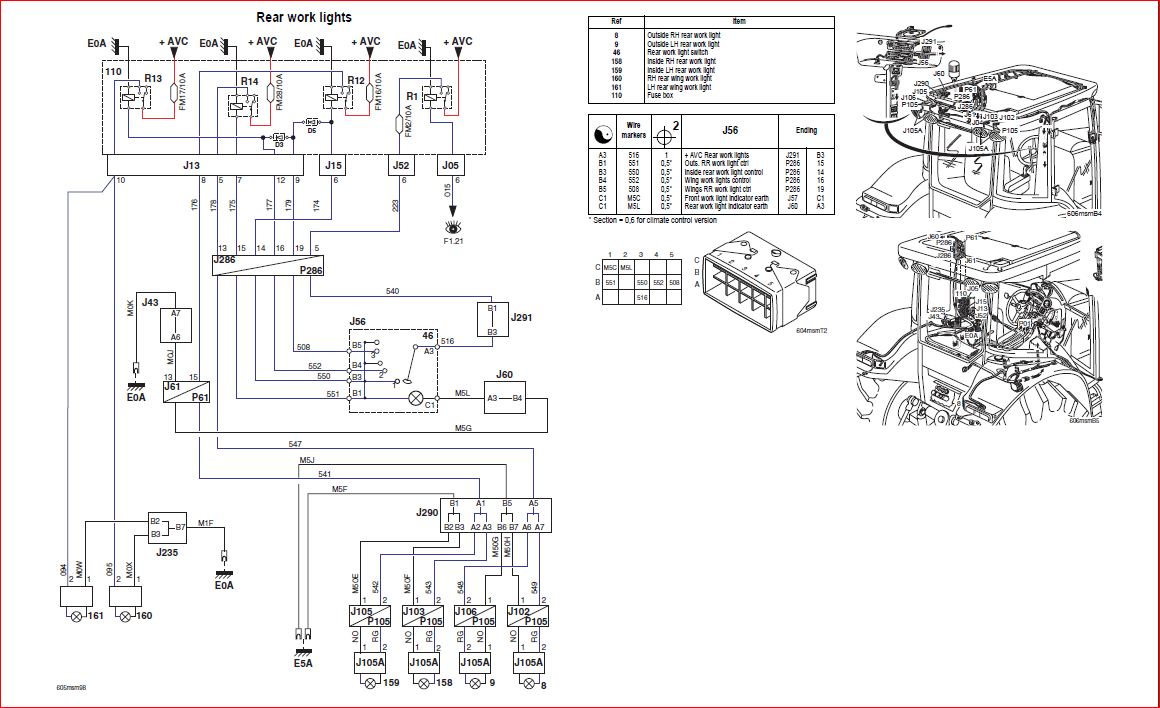Click the R1 relay symbol
Viewport: 1160px width, 708px height.
[434, 97]
